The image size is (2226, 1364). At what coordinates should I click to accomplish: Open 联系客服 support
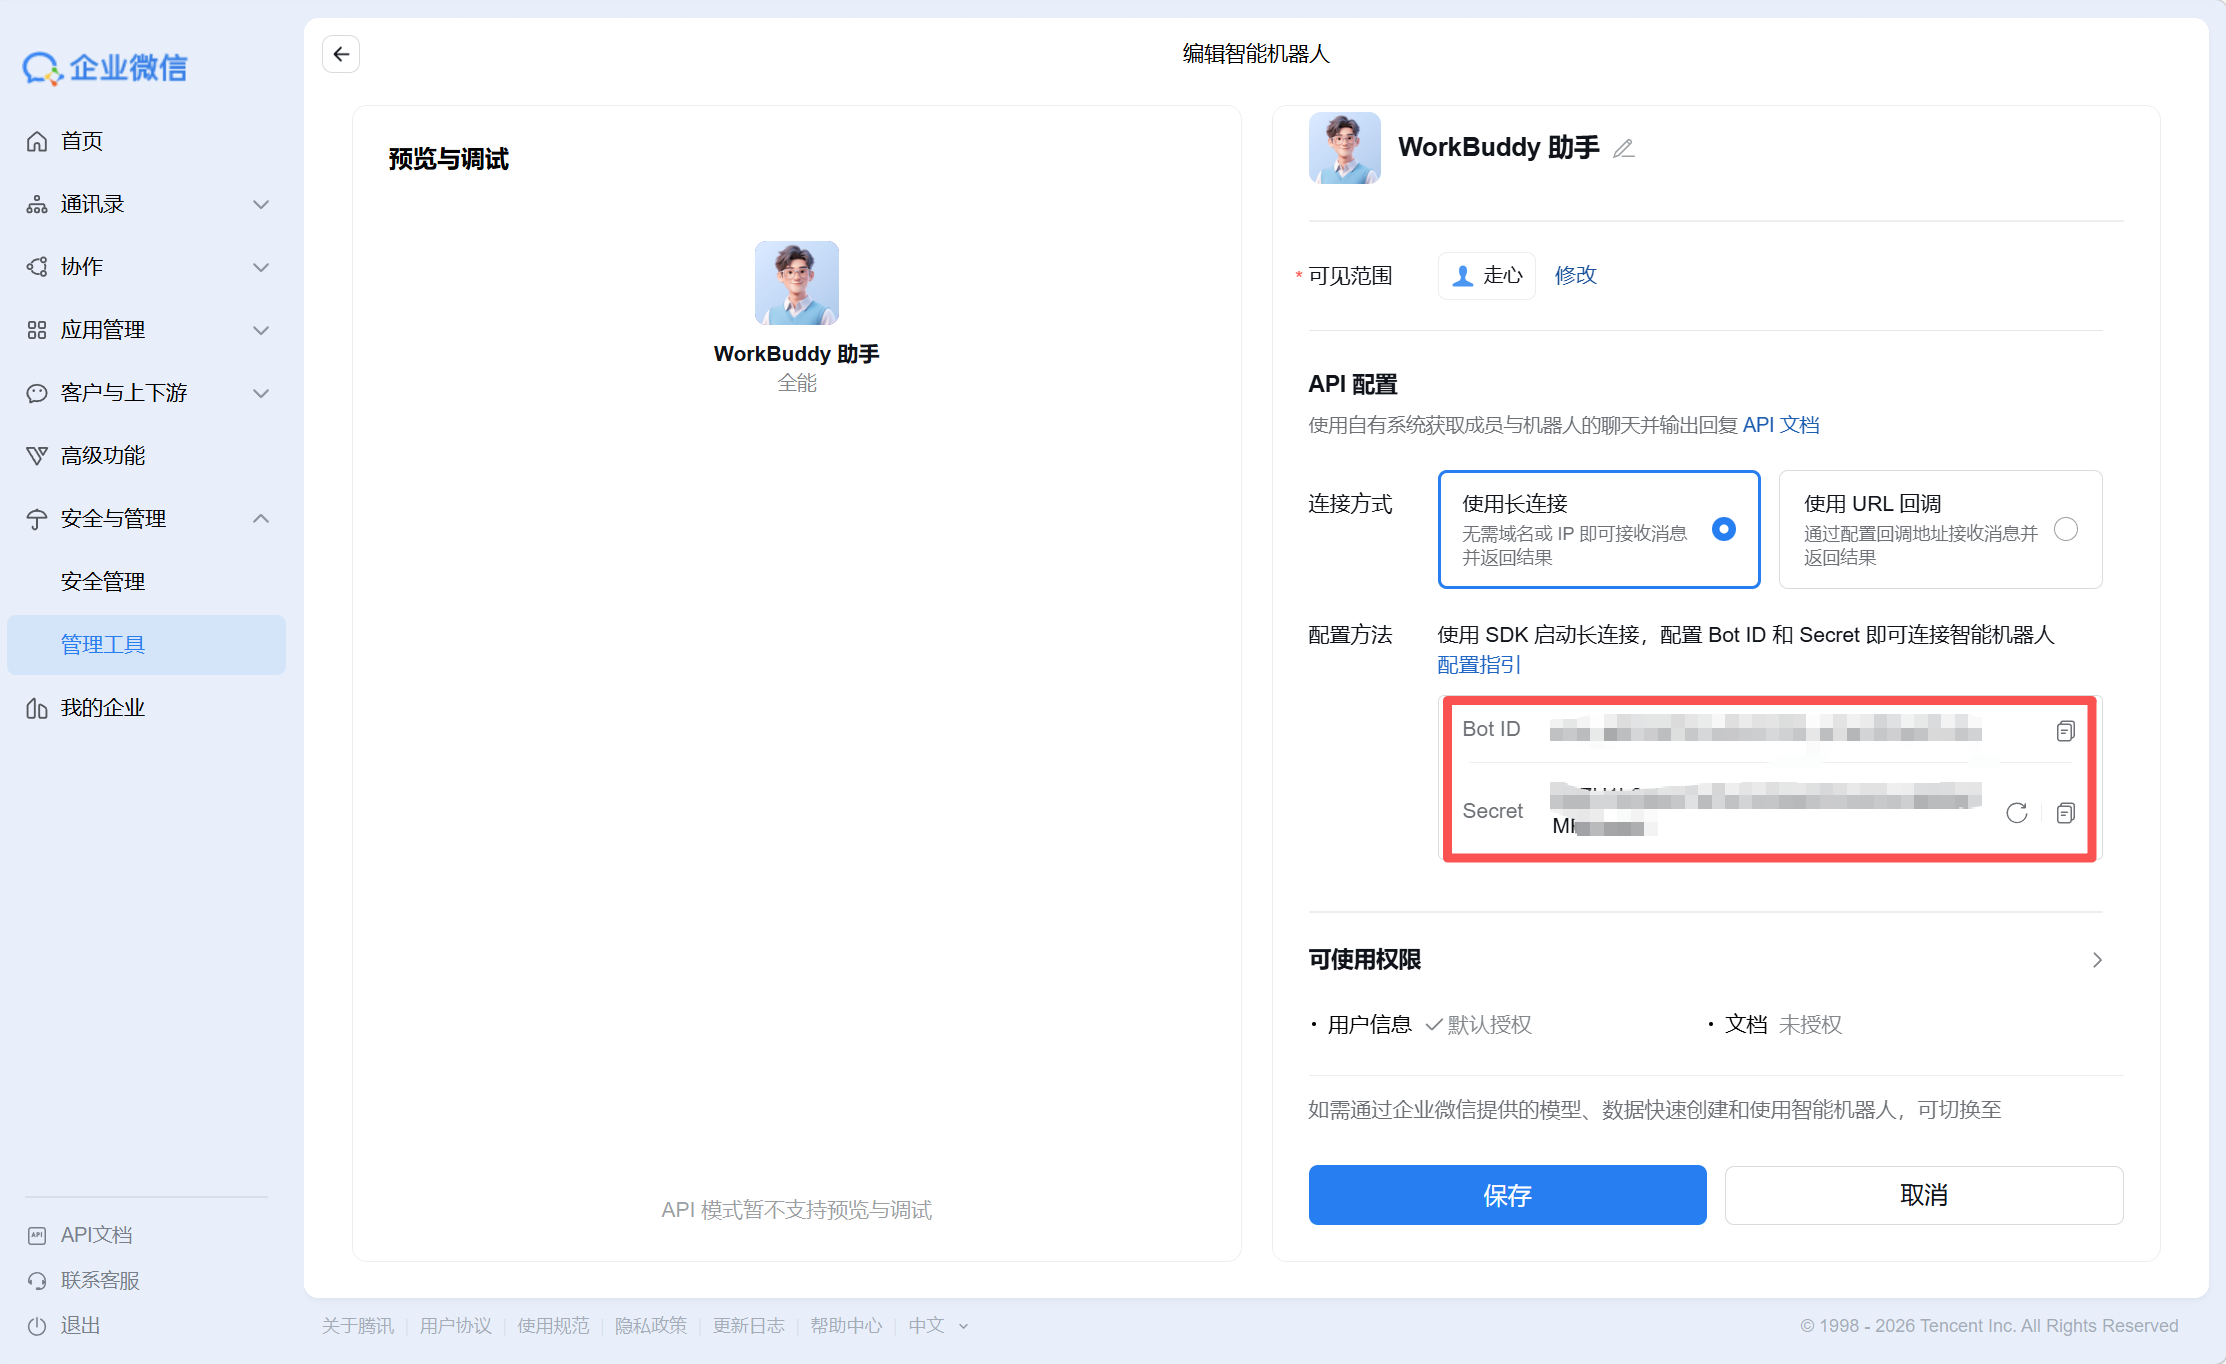click(99, 1280)
